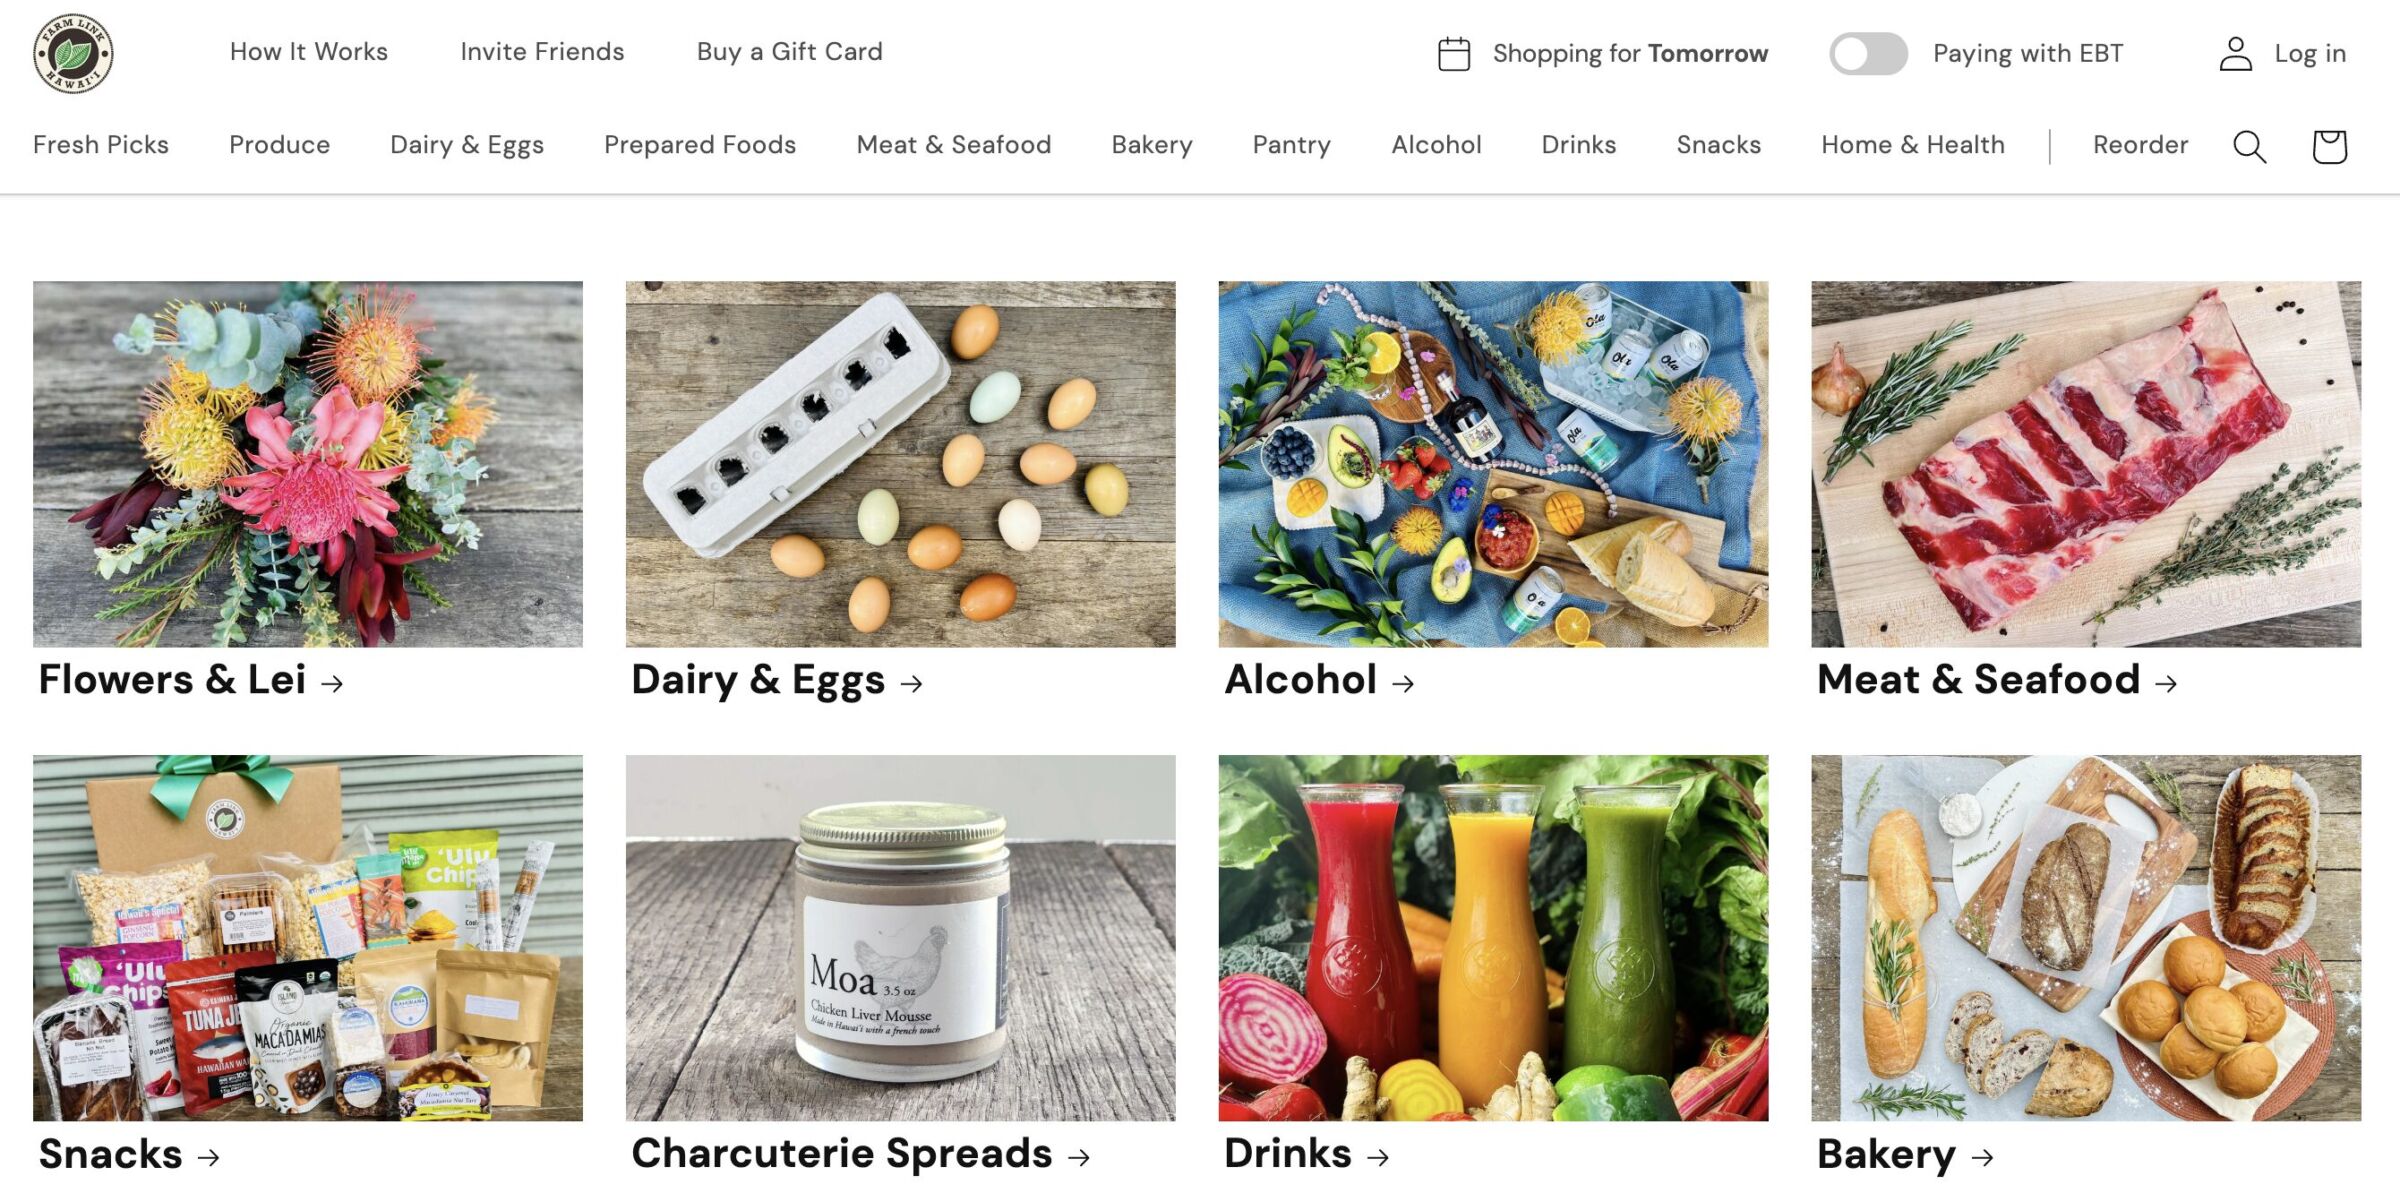Viewport: 2400px width, 1193px height.
Task: Click the arrow beside Bakery heading
Action: [1982, 1157]
